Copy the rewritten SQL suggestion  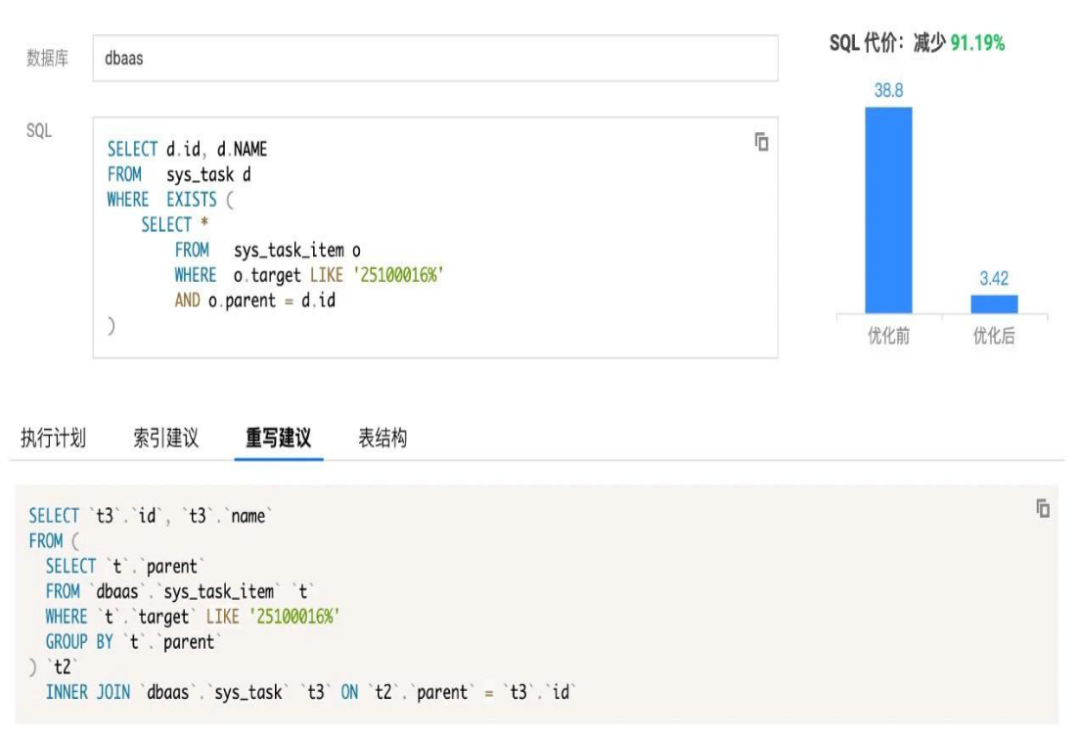click(x=1042, y=509)
